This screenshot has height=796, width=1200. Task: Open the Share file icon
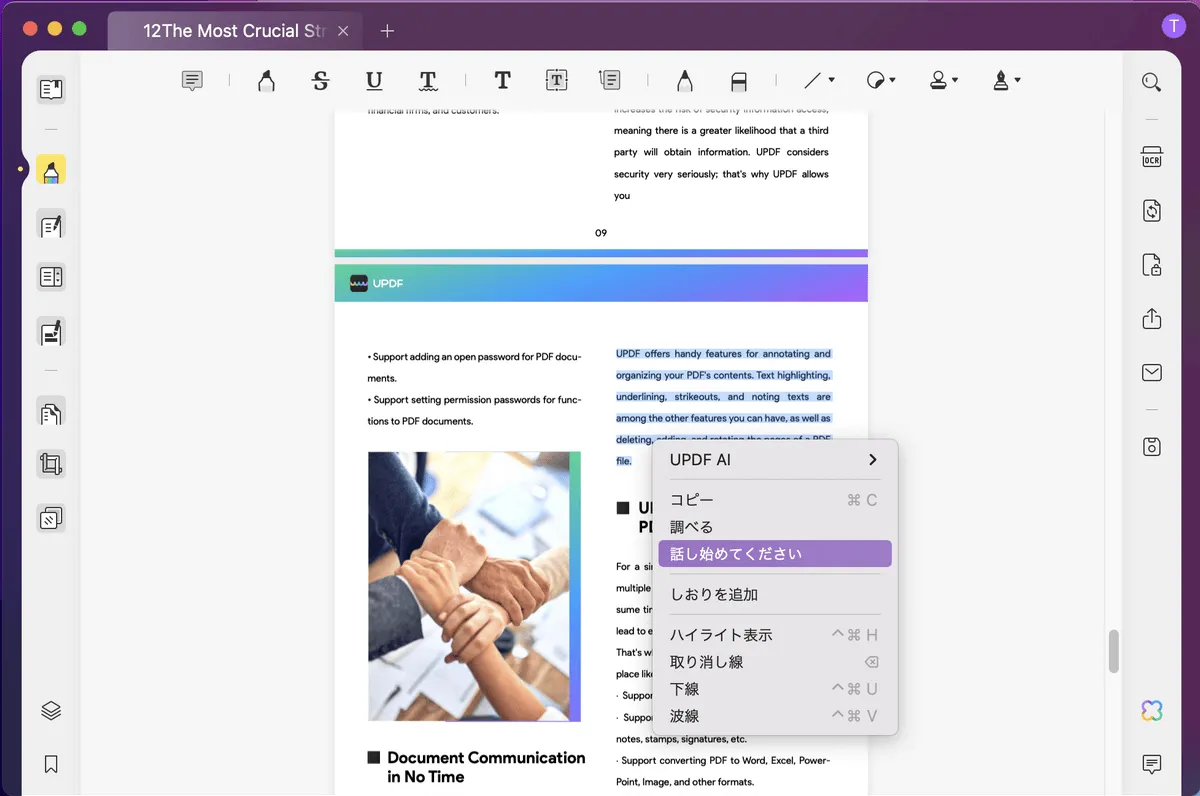click(x=1152, y=319)
